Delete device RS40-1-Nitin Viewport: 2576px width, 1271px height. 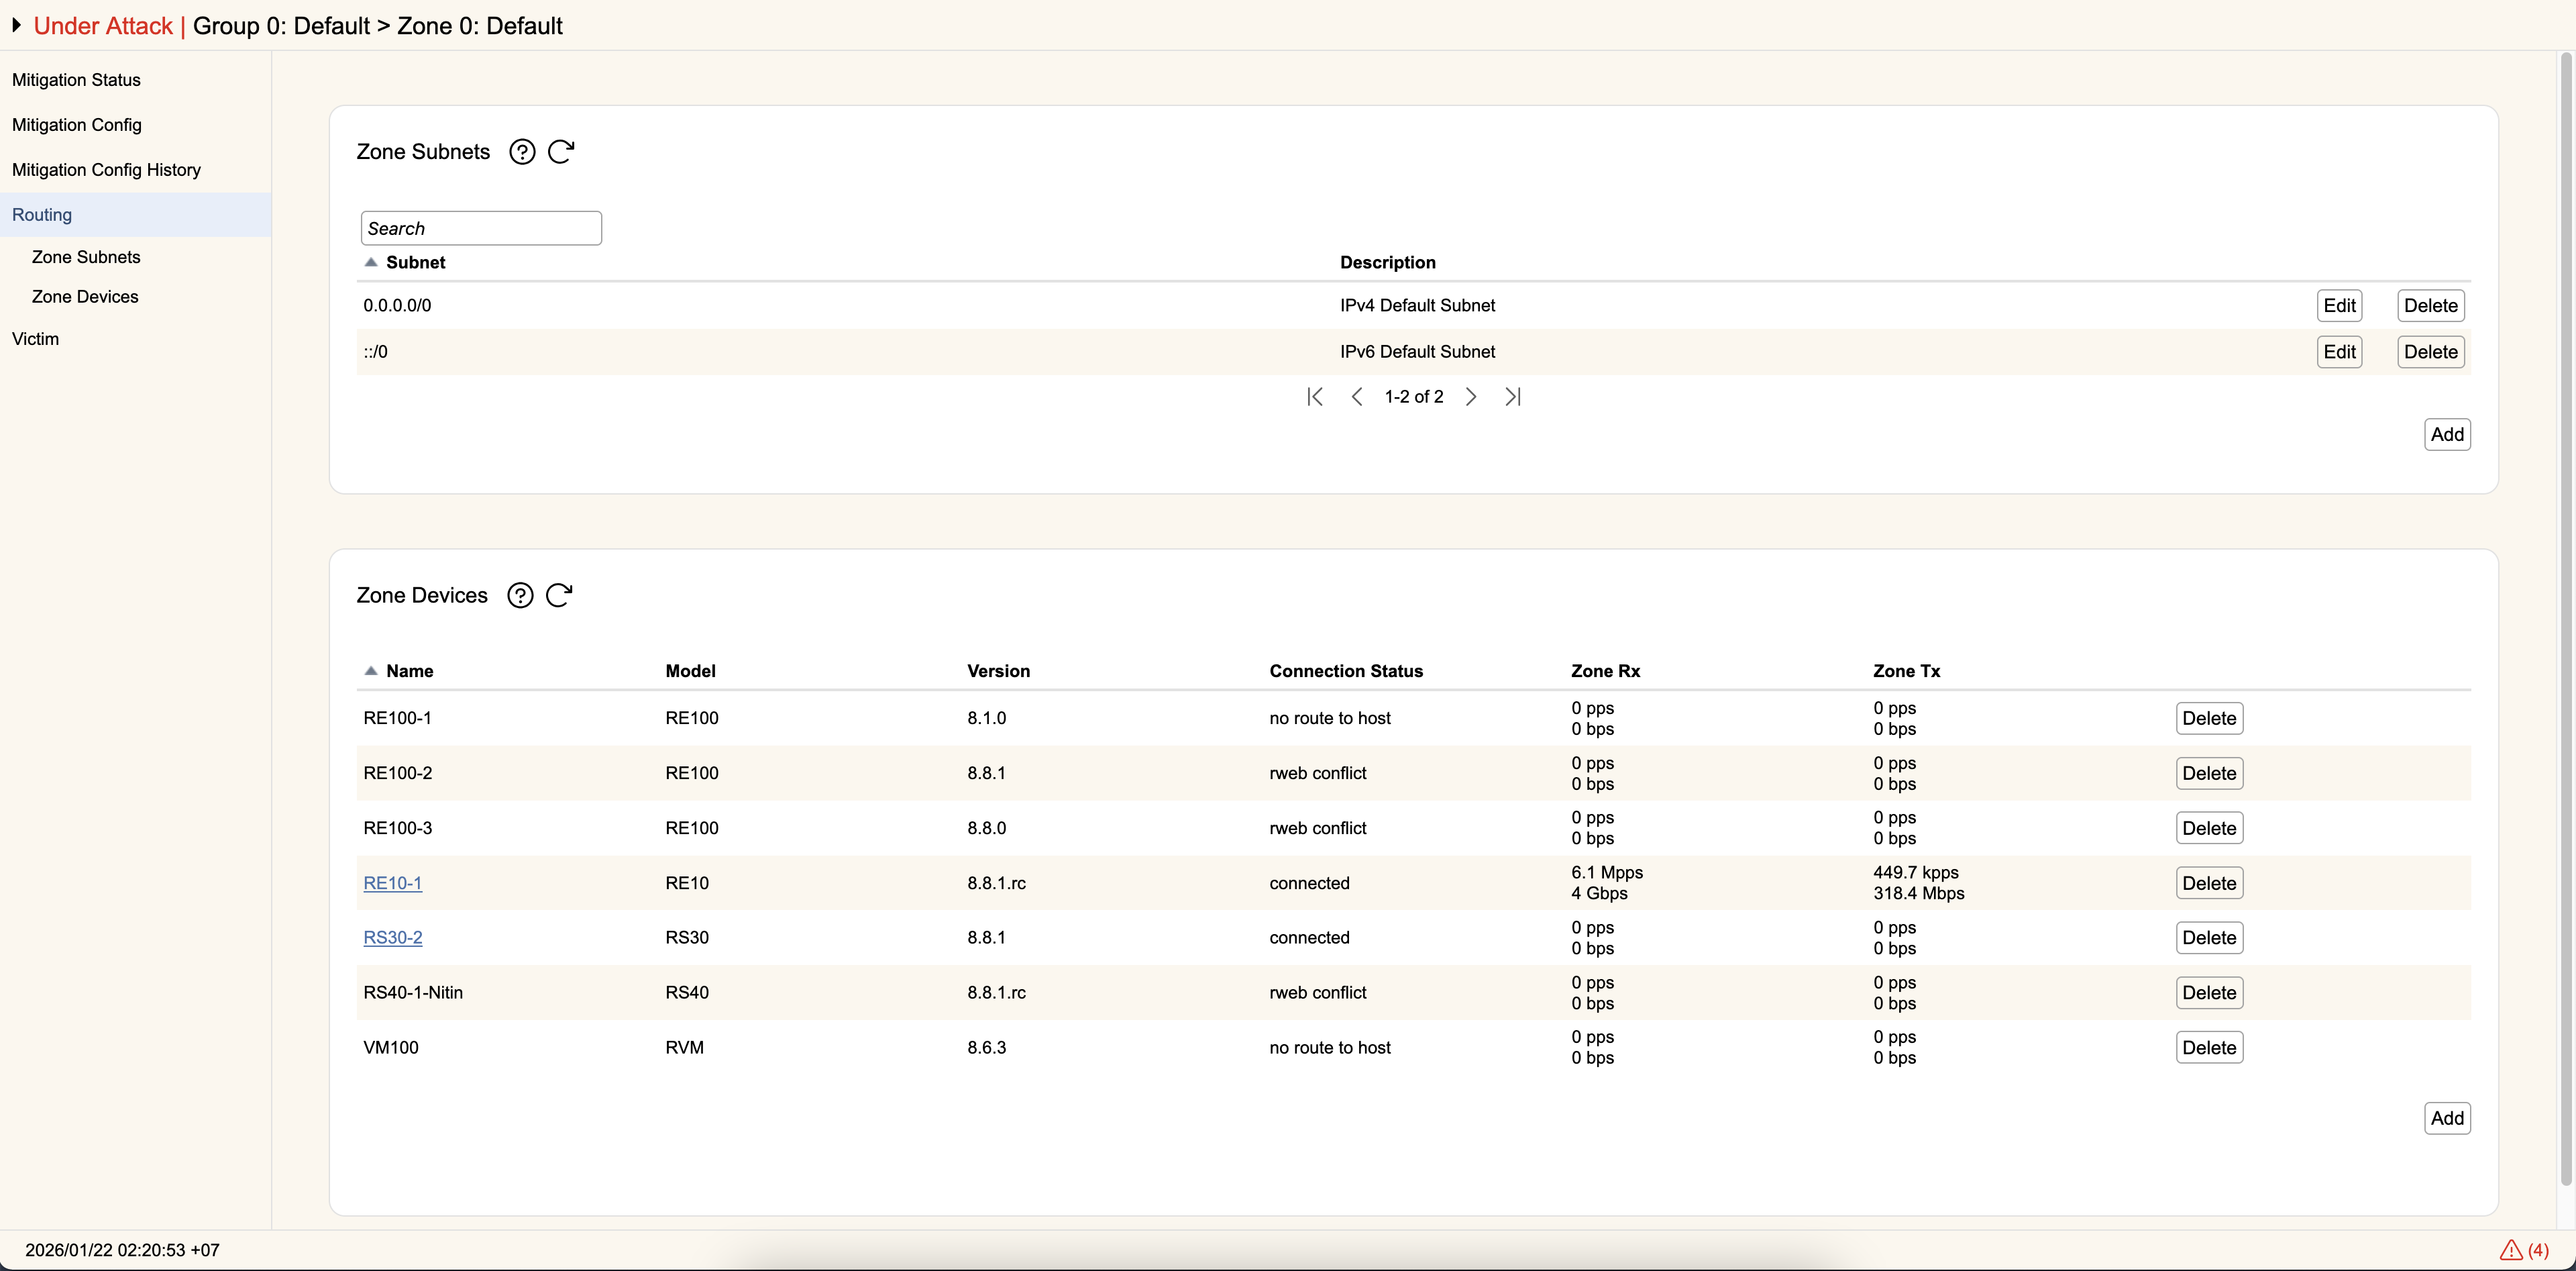(x=2209, y=993)
